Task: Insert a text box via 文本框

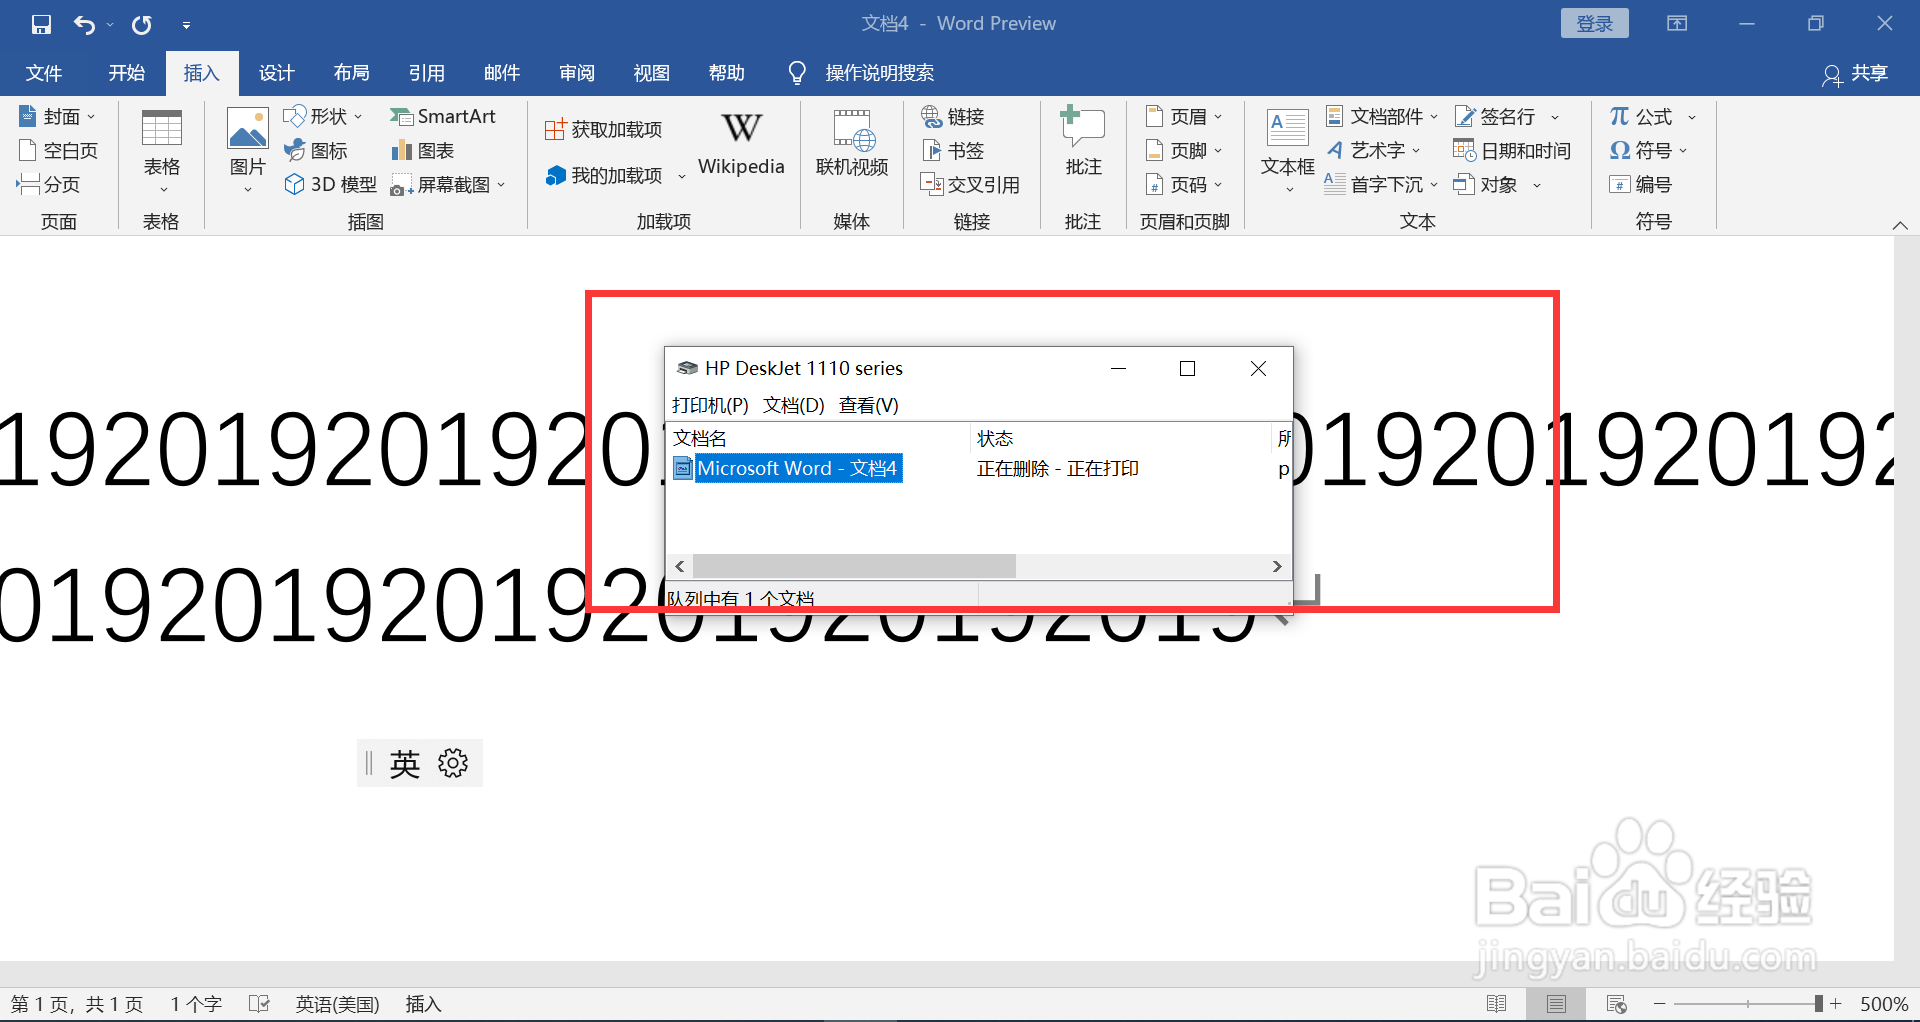Action: [x=1286, y=148]
